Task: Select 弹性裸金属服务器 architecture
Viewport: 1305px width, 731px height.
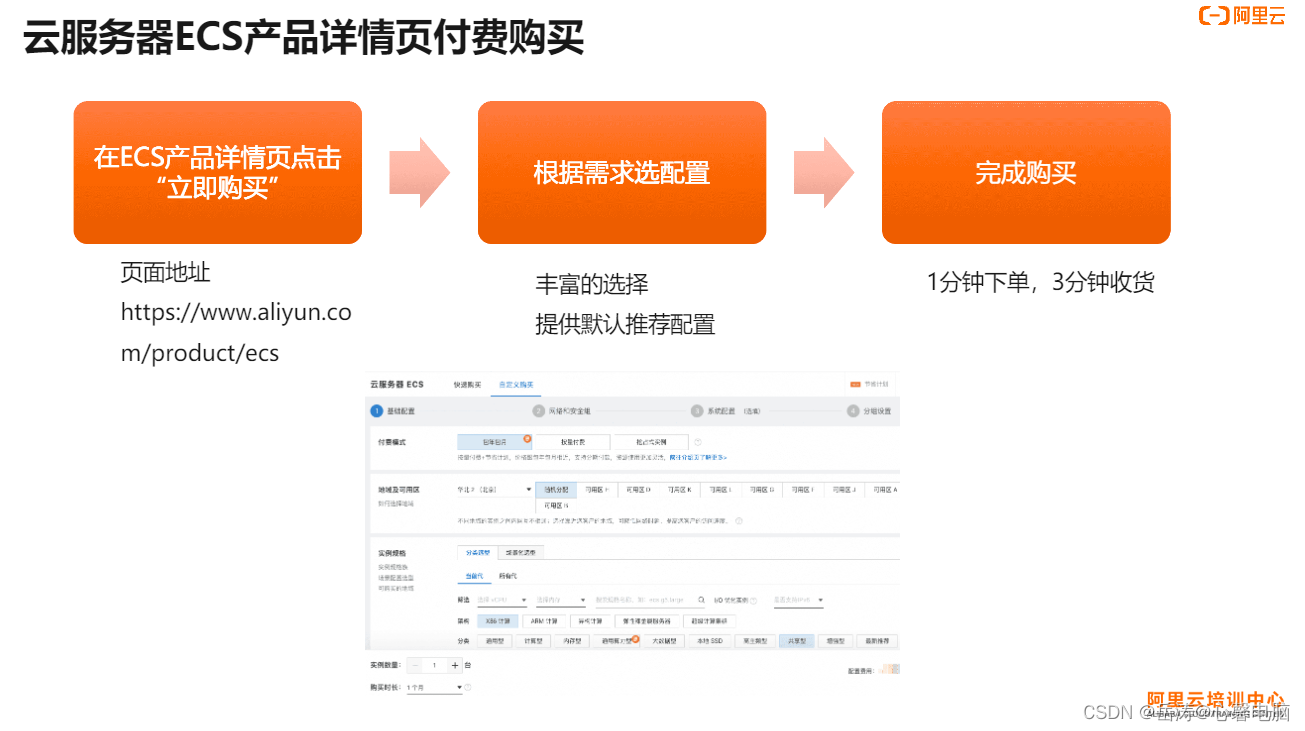Action: coord(647,621)
